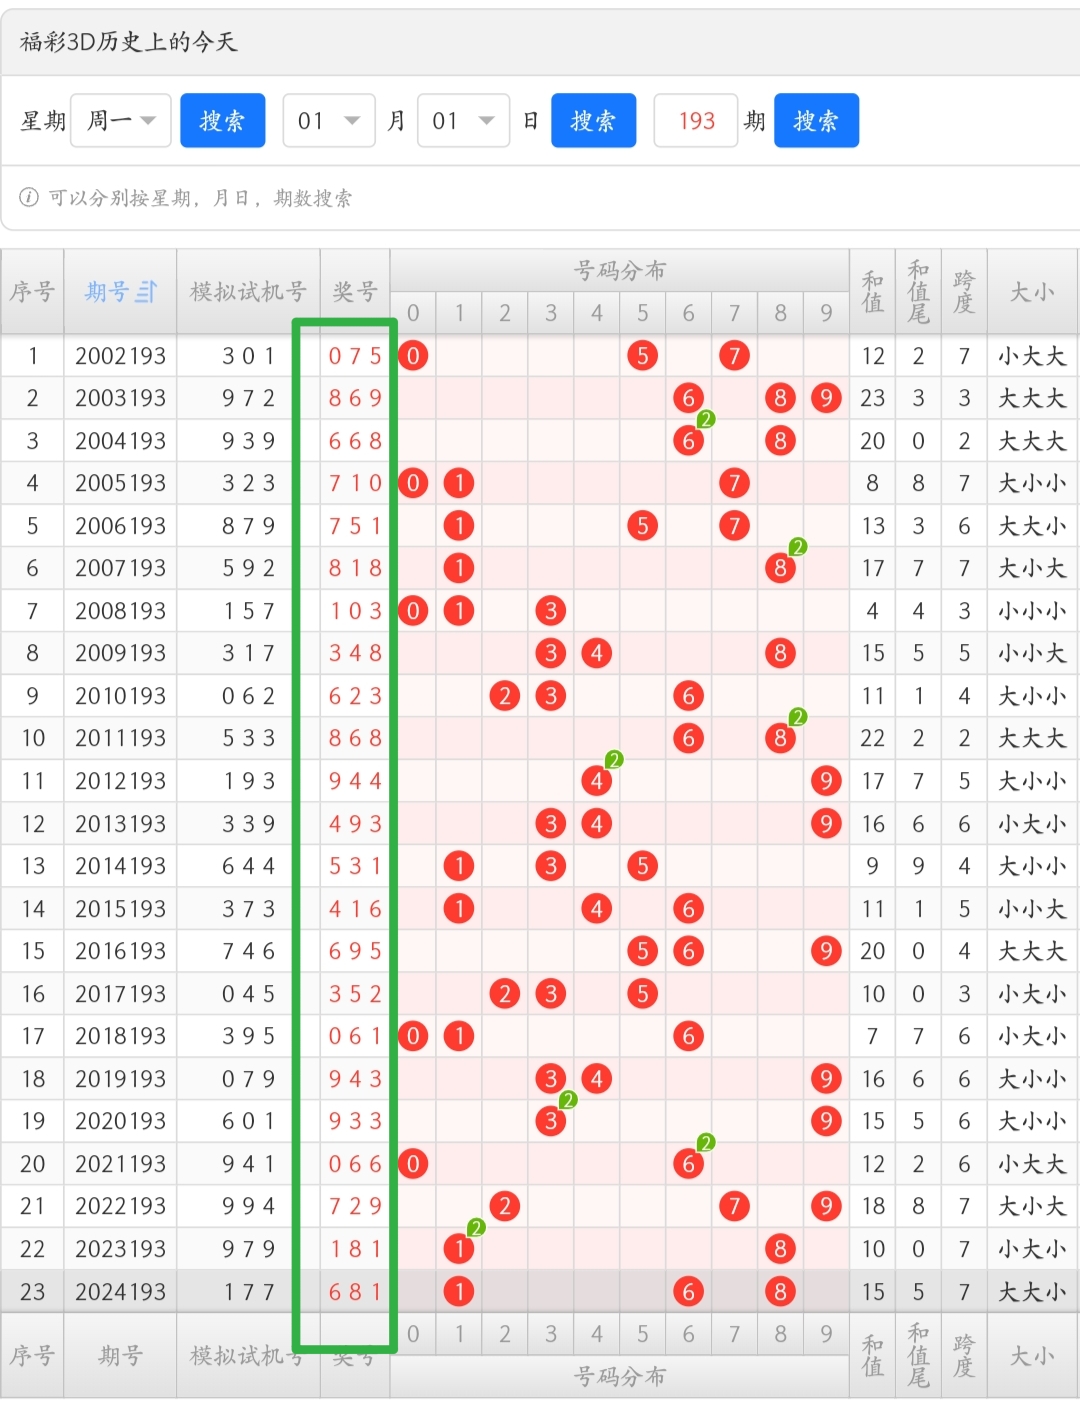The width and height of the screenshot is (1080, 1407).
Task: Click the 序号 column header at top
Action: (32, 292)
